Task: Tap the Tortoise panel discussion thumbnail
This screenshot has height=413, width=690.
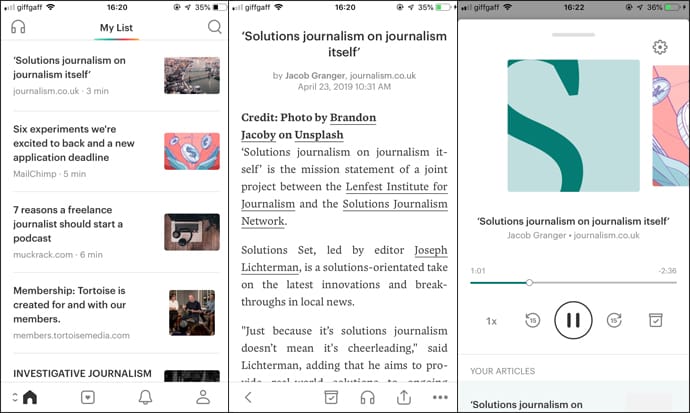Action: tap(192, 313)
